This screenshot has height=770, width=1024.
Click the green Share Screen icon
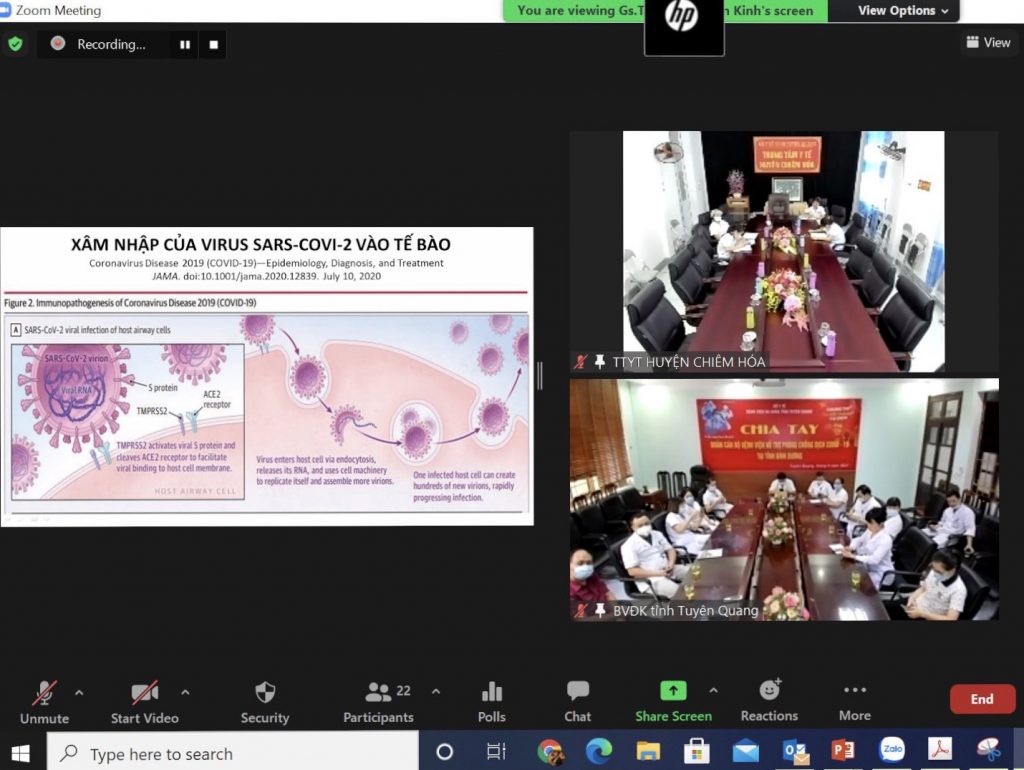[x=673, y=690]
